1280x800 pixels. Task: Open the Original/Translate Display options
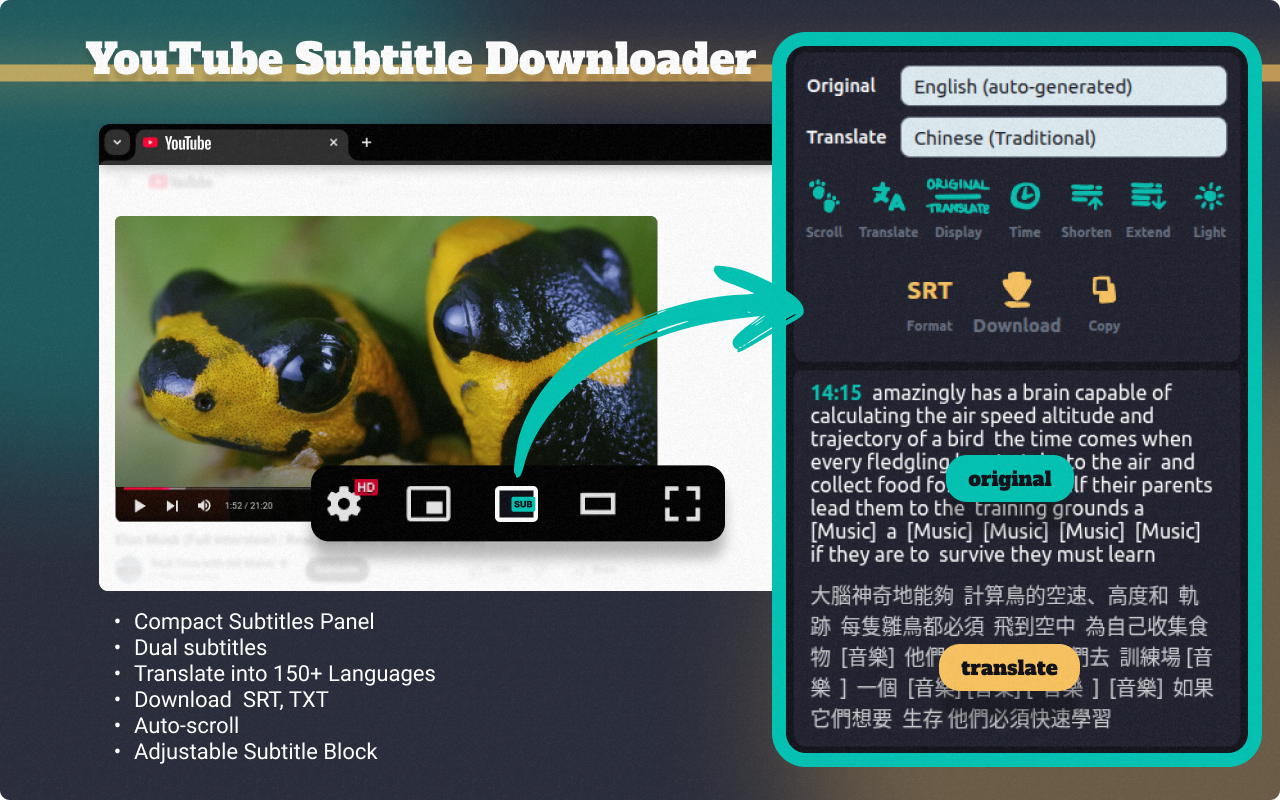pos(957,198)
